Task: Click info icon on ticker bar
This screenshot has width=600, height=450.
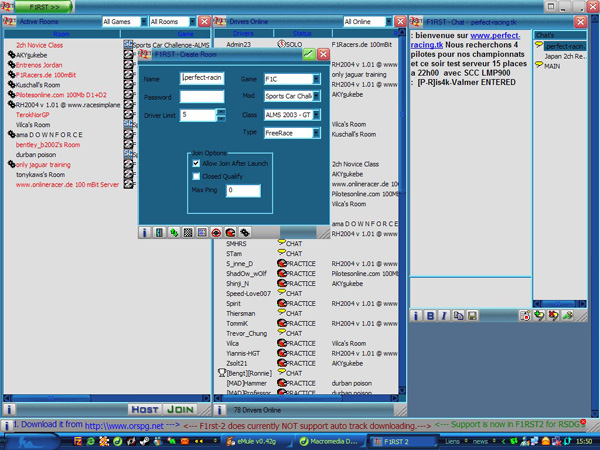Action: coord(7,426)
